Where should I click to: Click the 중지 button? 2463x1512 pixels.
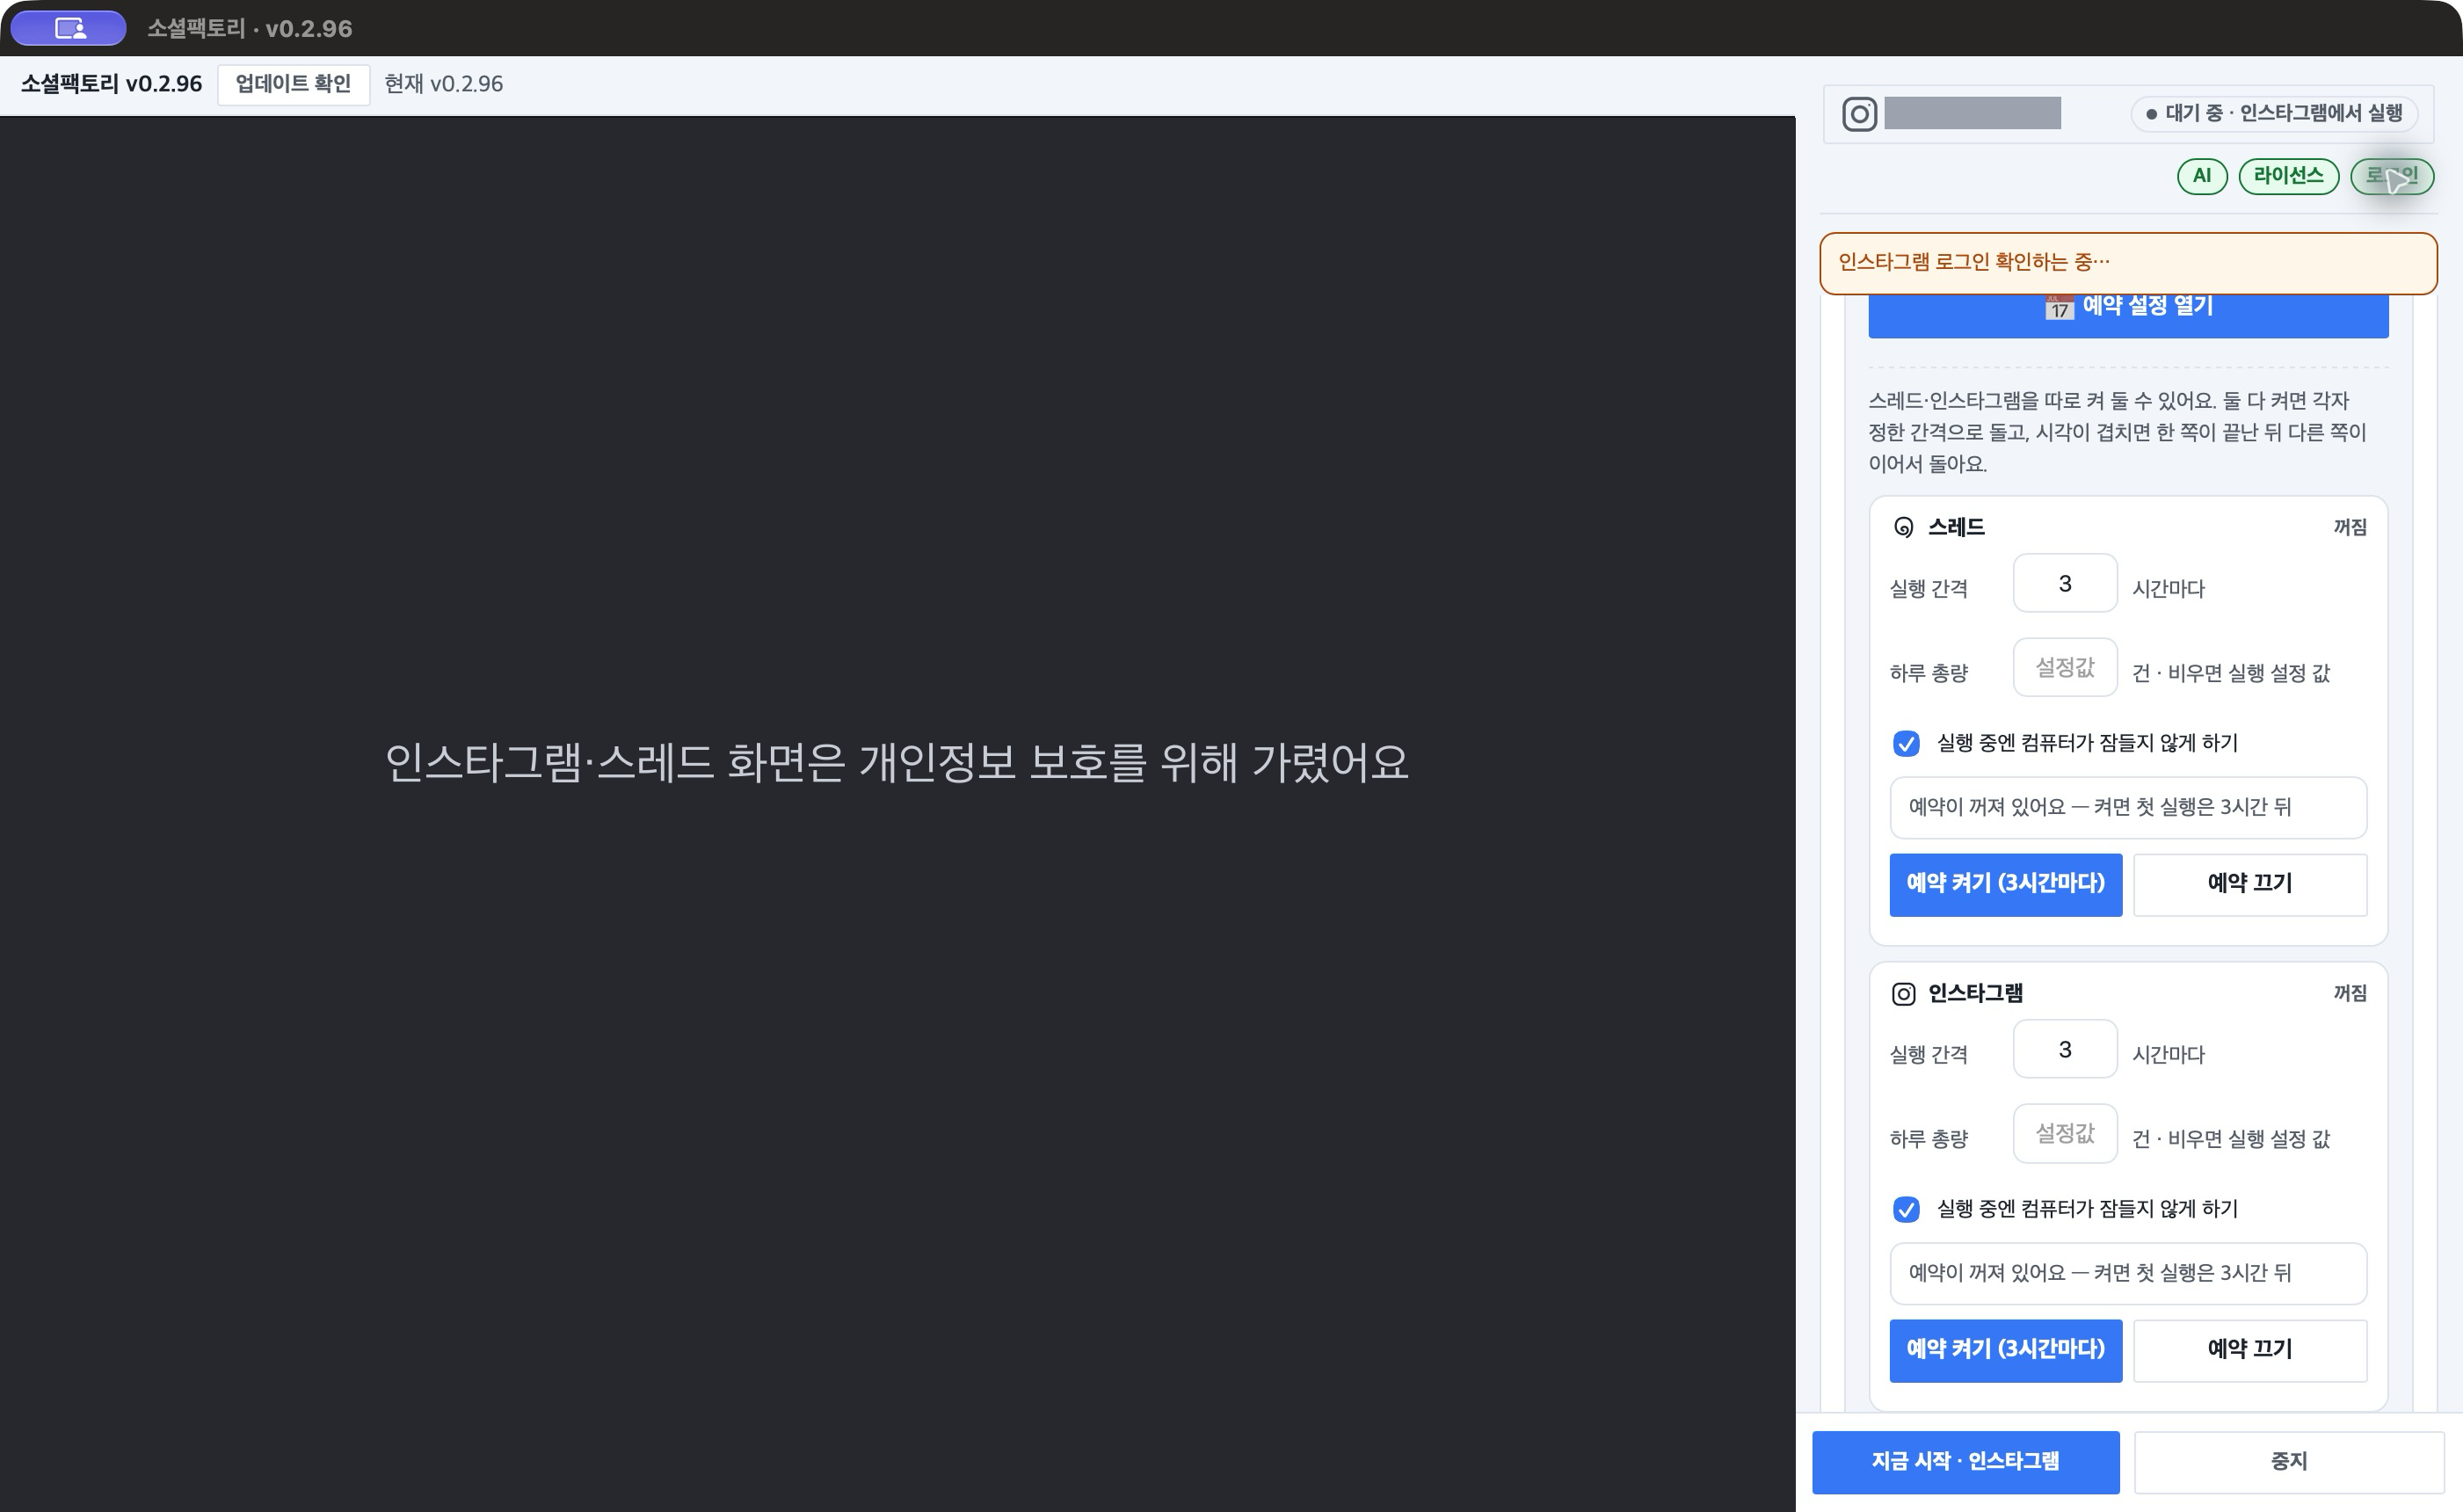[x=2289, y=1461]
